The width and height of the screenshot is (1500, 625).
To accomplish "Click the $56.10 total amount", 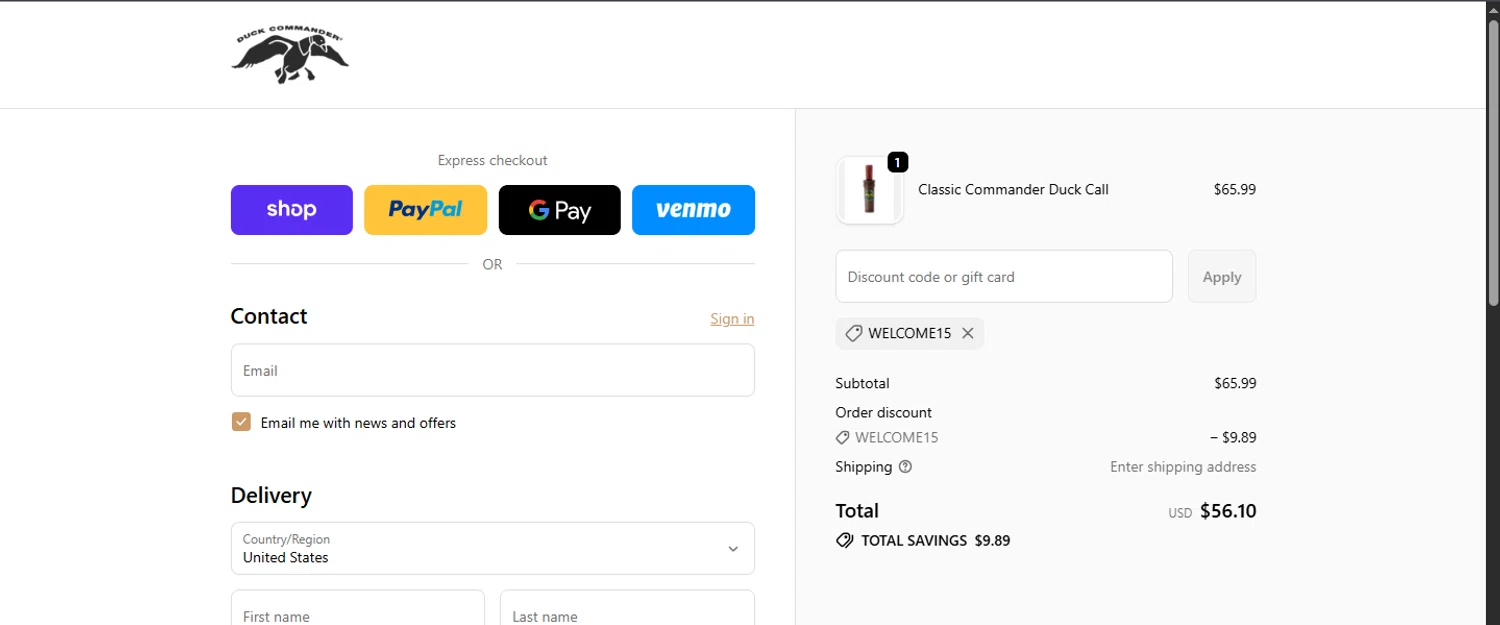I will click(1228, 511).
